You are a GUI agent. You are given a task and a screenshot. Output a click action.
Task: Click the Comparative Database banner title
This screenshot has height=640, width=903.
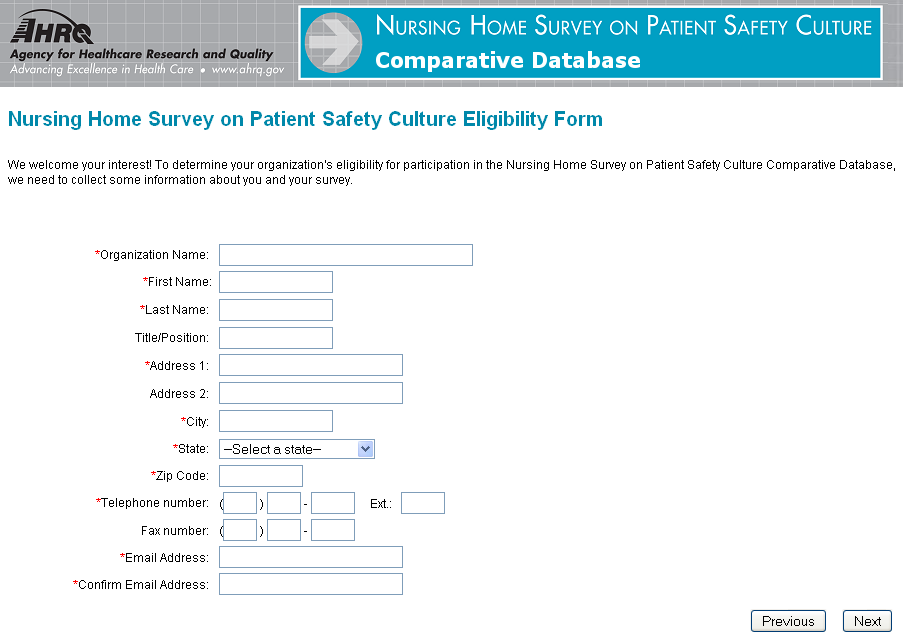tap(507, 61)
